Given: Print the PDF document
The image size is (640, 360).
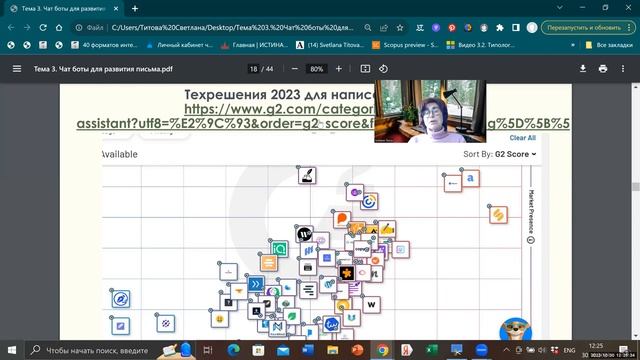Looking at the screenshot, I should coord(603,69).
